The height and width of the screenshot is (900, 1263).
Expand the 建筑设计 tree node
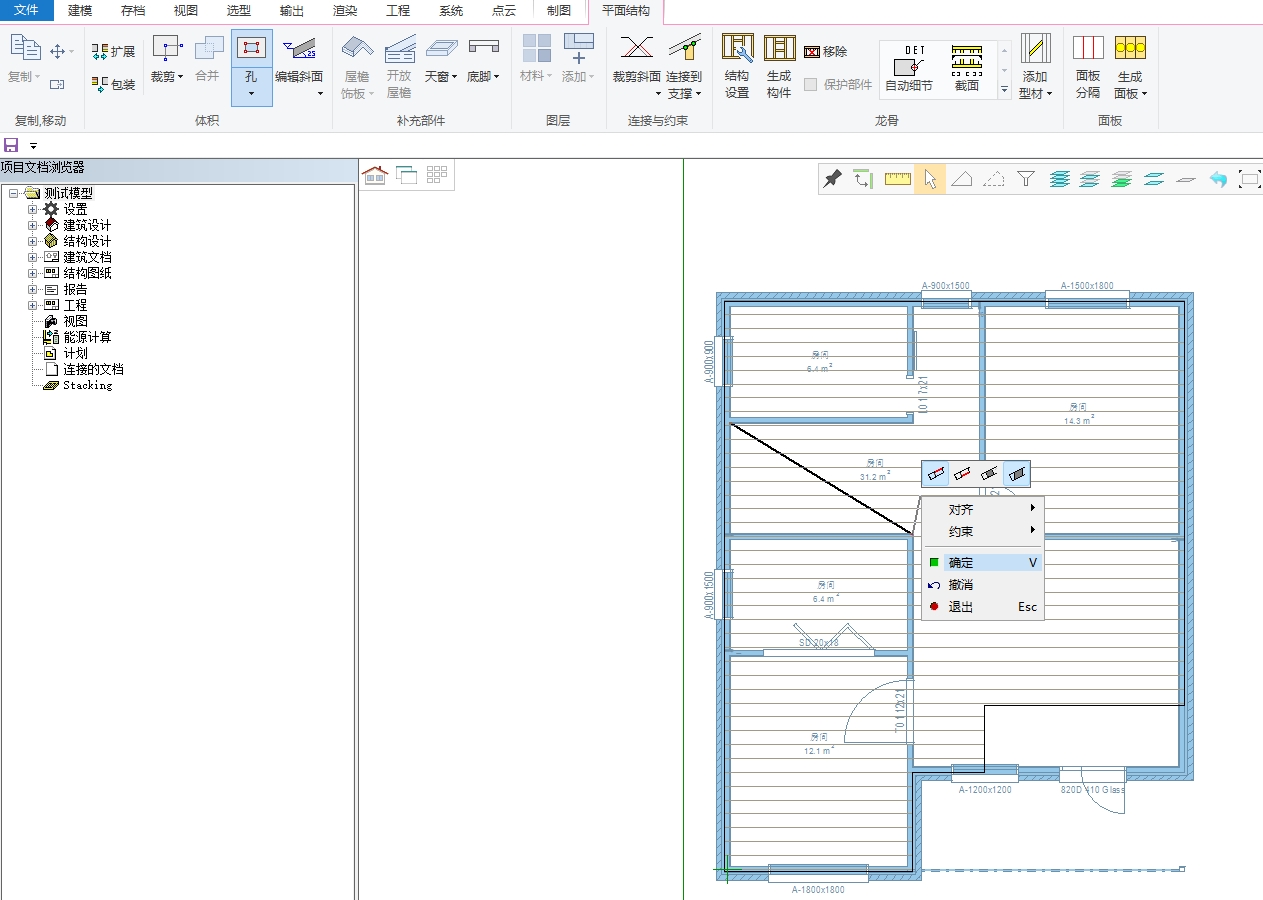[x=33, y=225]
